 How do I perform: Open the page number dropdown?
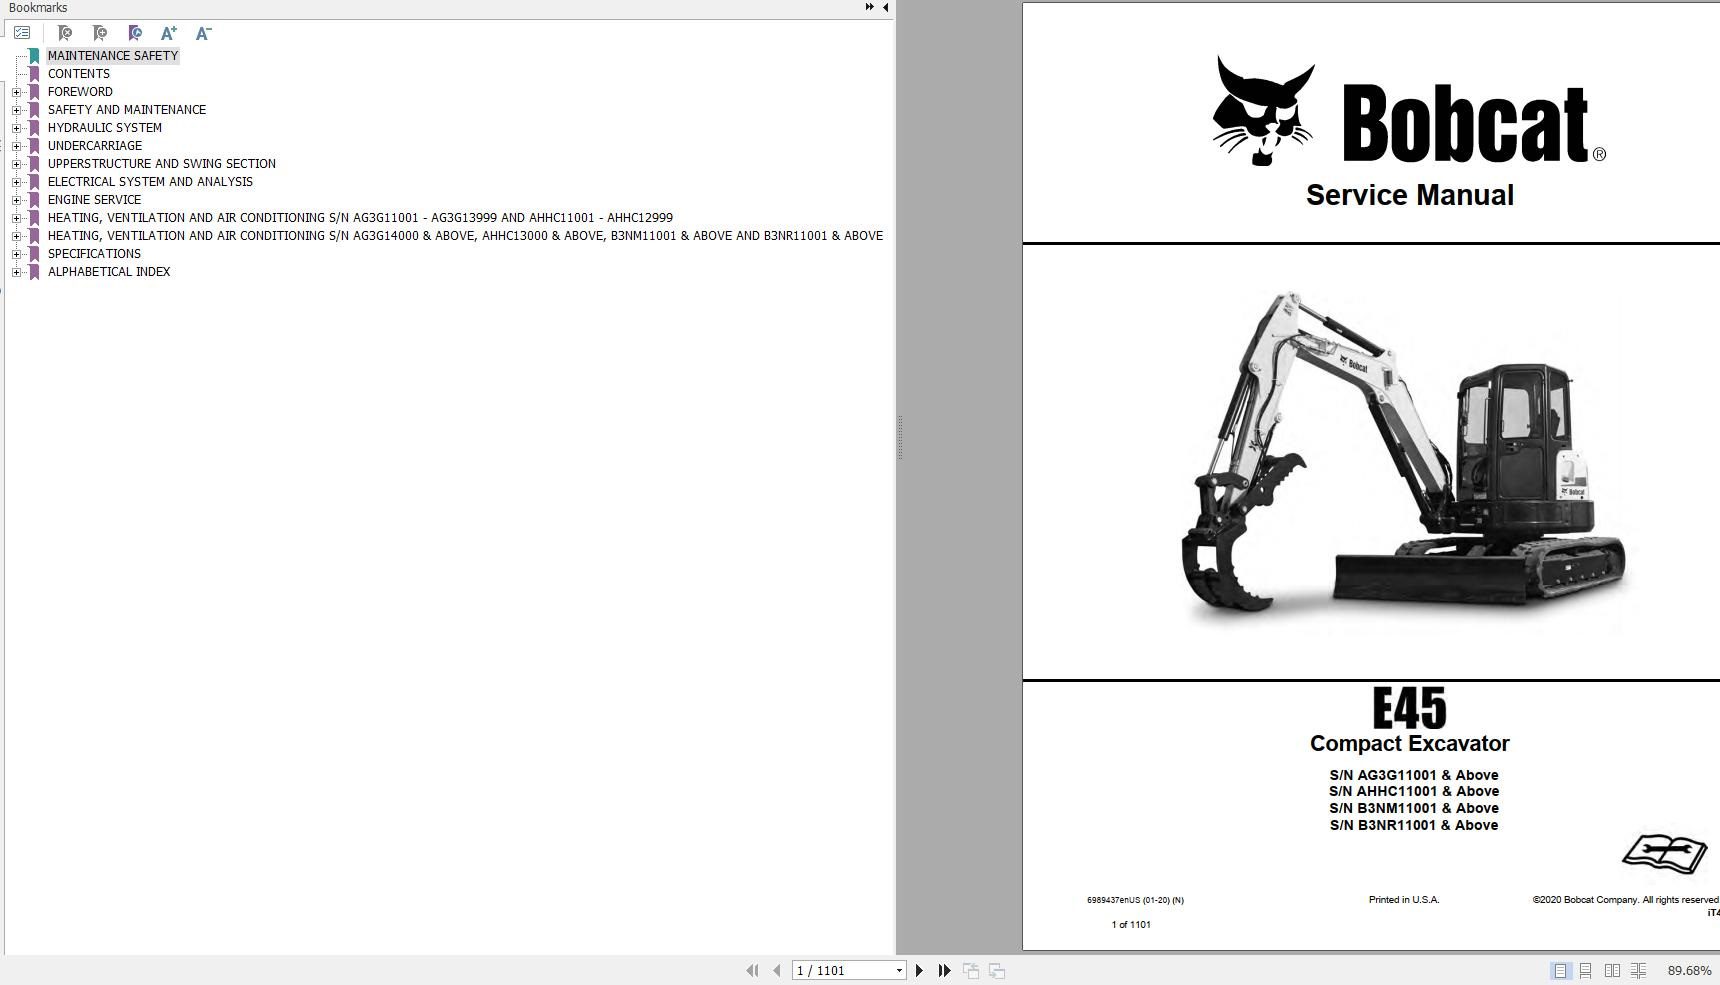(899, 970)
